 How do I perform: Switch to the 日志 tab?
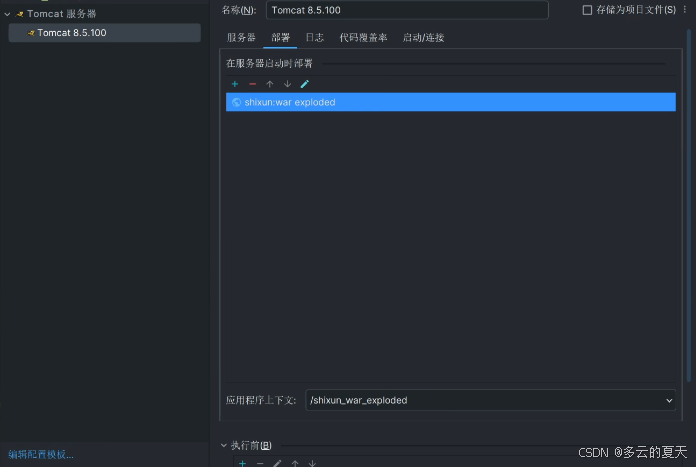click(314, 38)
